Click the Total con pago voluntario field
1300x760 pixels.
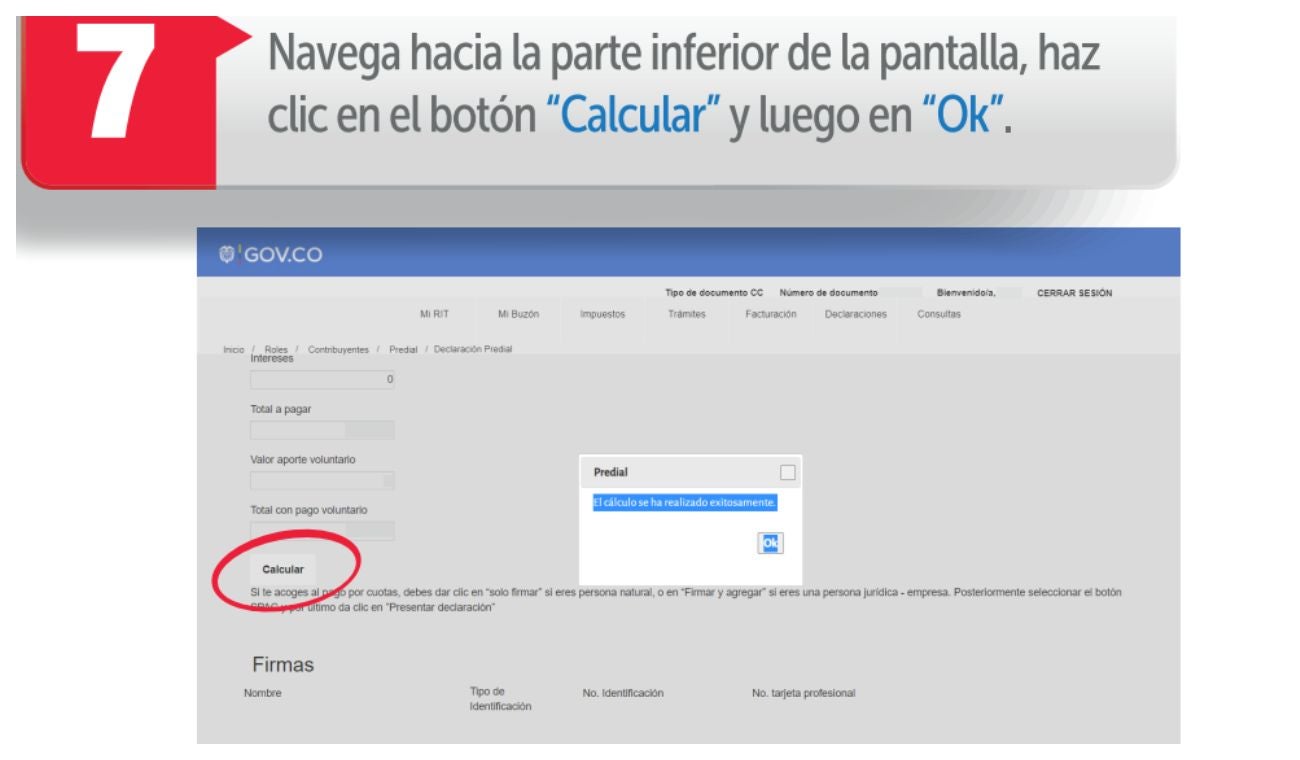(x=322, y=531)
